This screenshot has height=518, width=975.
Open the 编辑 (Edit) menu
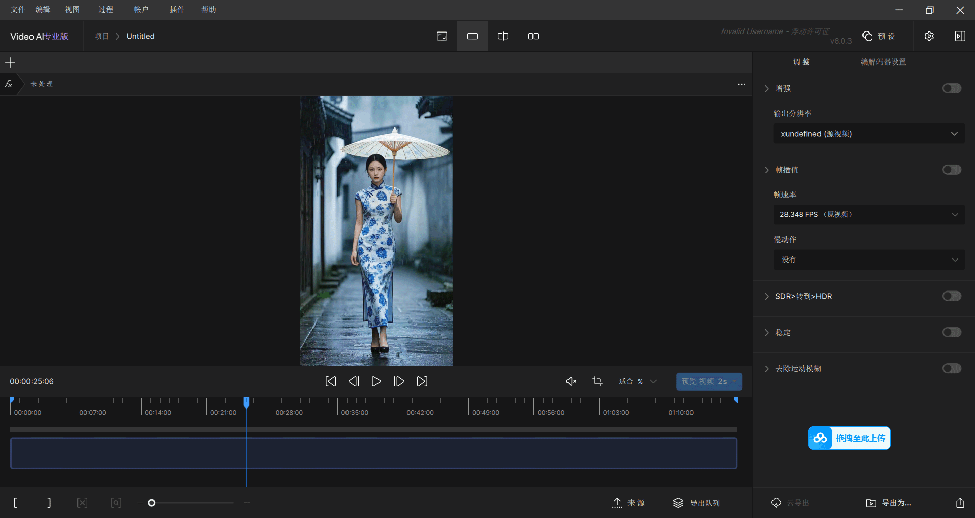(43, 9)
